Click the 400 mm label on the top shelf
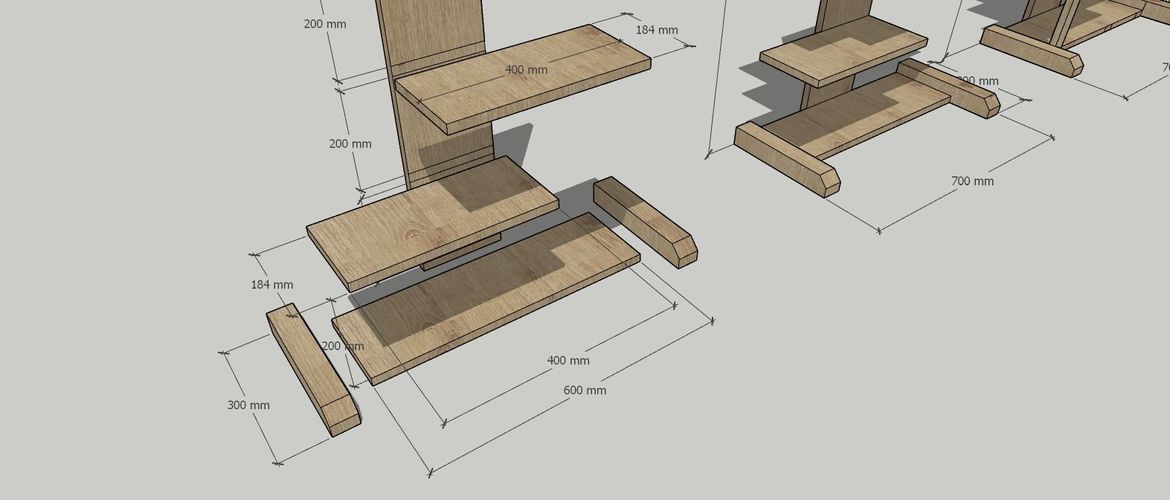Screen dimensions: 1170x500 (x=526, y=70)
